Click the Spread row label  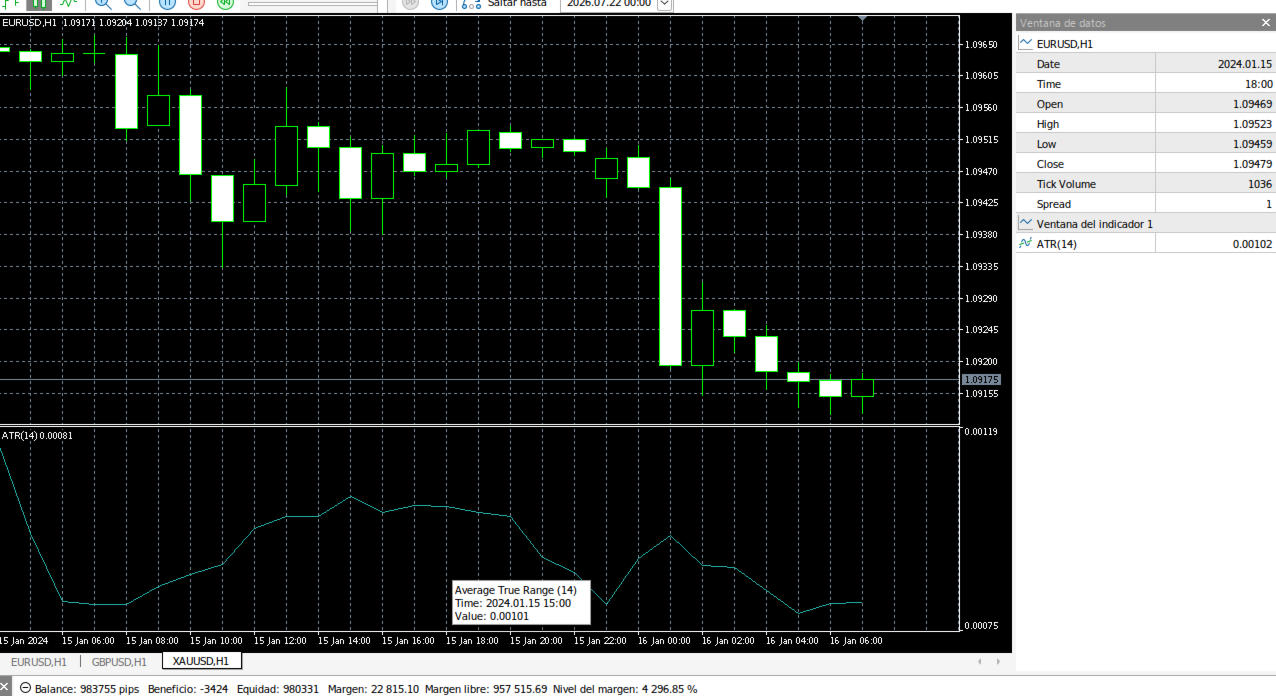coord(1053,204)
